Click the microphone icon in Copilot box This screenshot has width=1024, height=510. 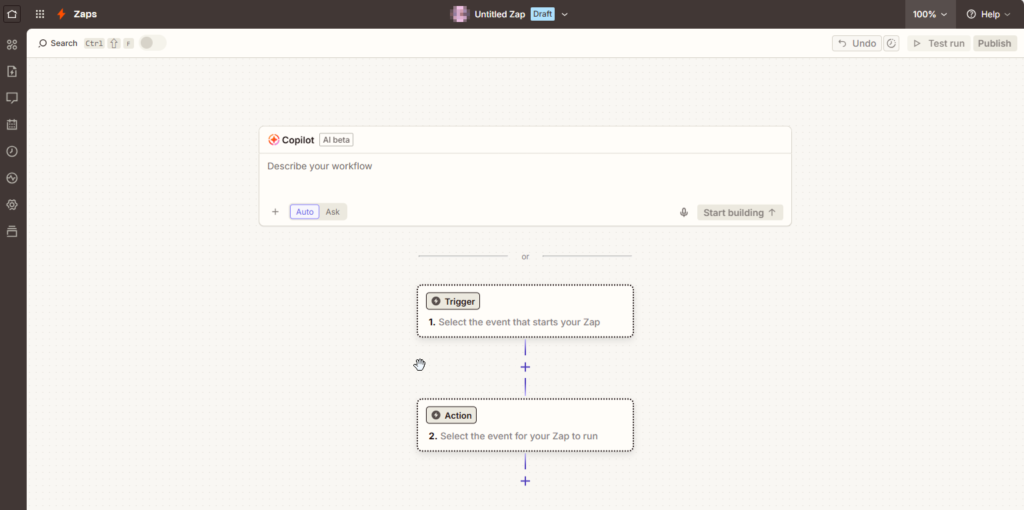684,212
